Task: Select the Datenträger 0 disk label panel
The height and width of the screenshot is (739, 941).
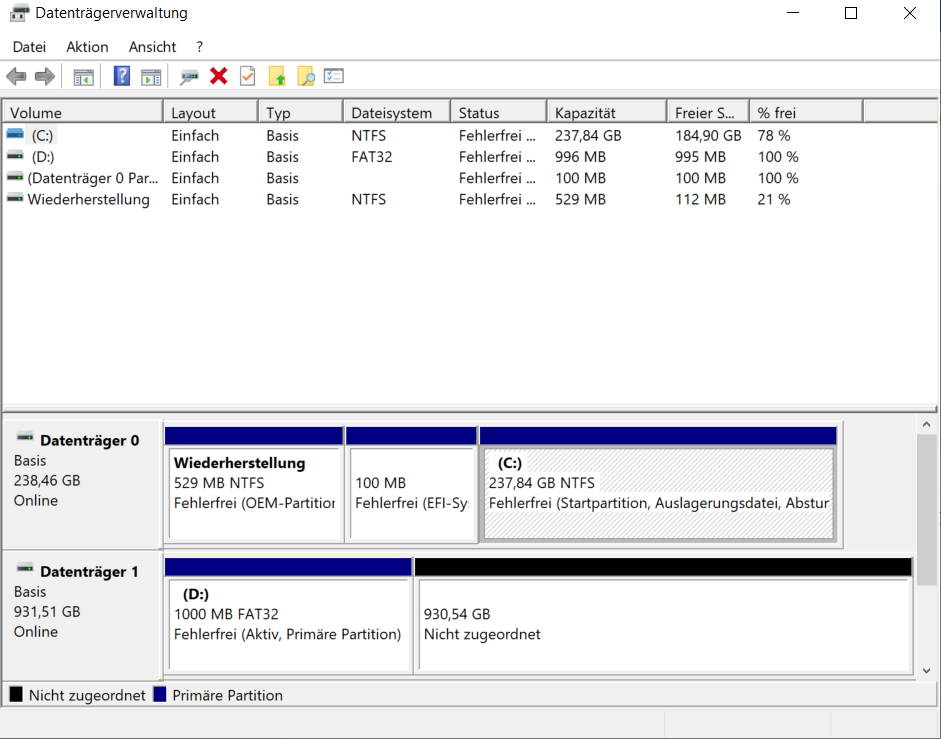Action: [x=82, y=483]
